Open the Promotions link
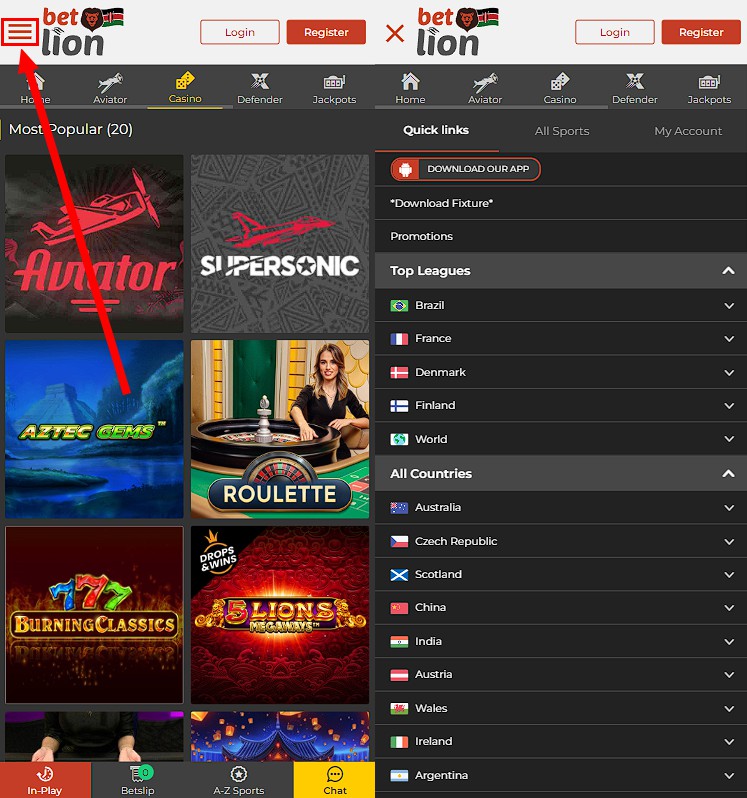 click(x=421, y=237)
